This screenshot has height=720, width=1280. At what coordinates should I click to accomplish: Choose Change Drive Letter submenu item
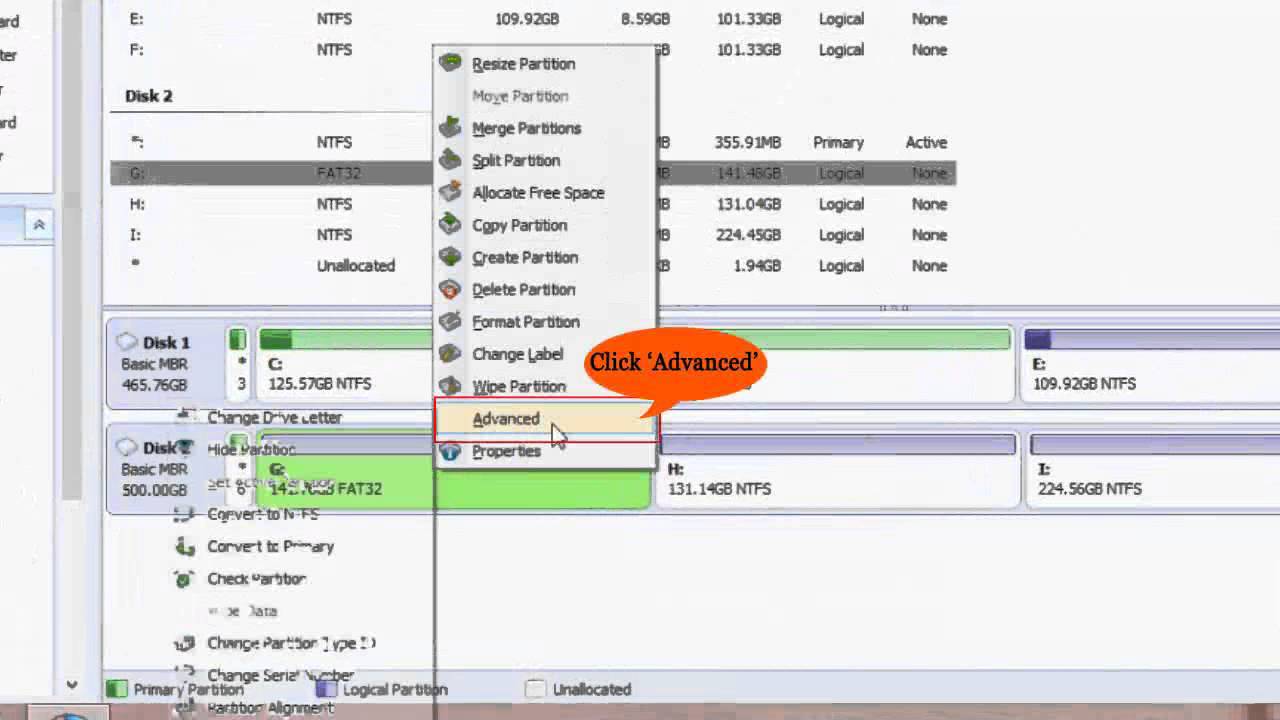click(274, 417)
